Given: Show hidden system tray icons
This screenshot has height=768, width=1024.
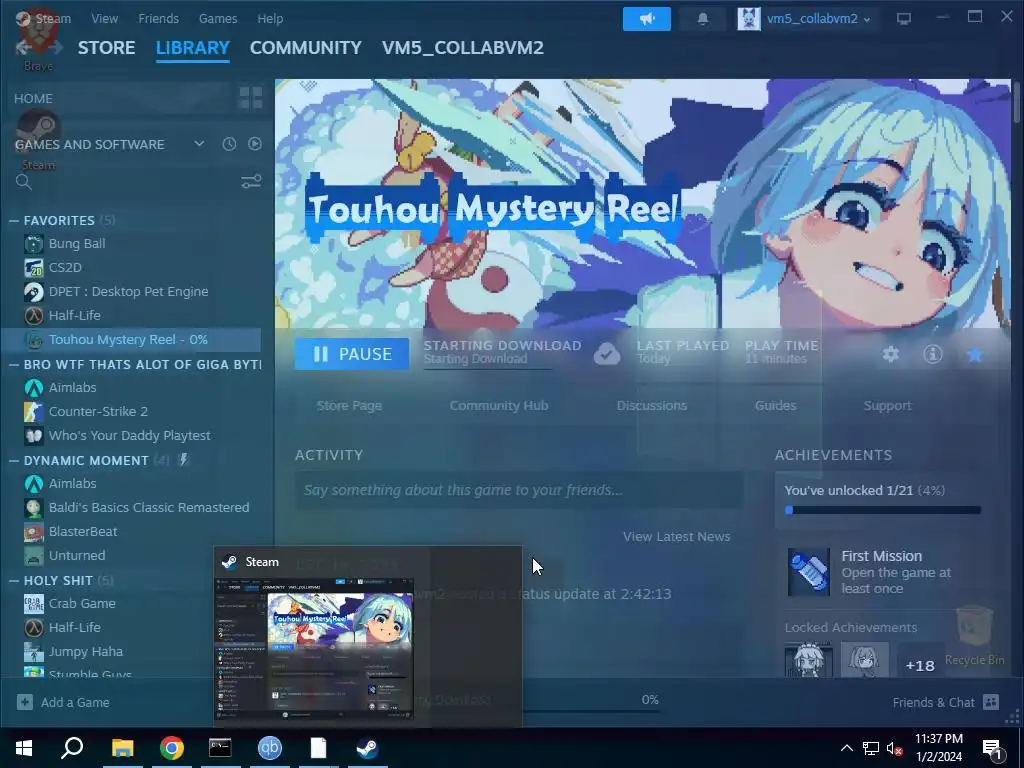Looking at the screenshot, I should pos(846,748).
